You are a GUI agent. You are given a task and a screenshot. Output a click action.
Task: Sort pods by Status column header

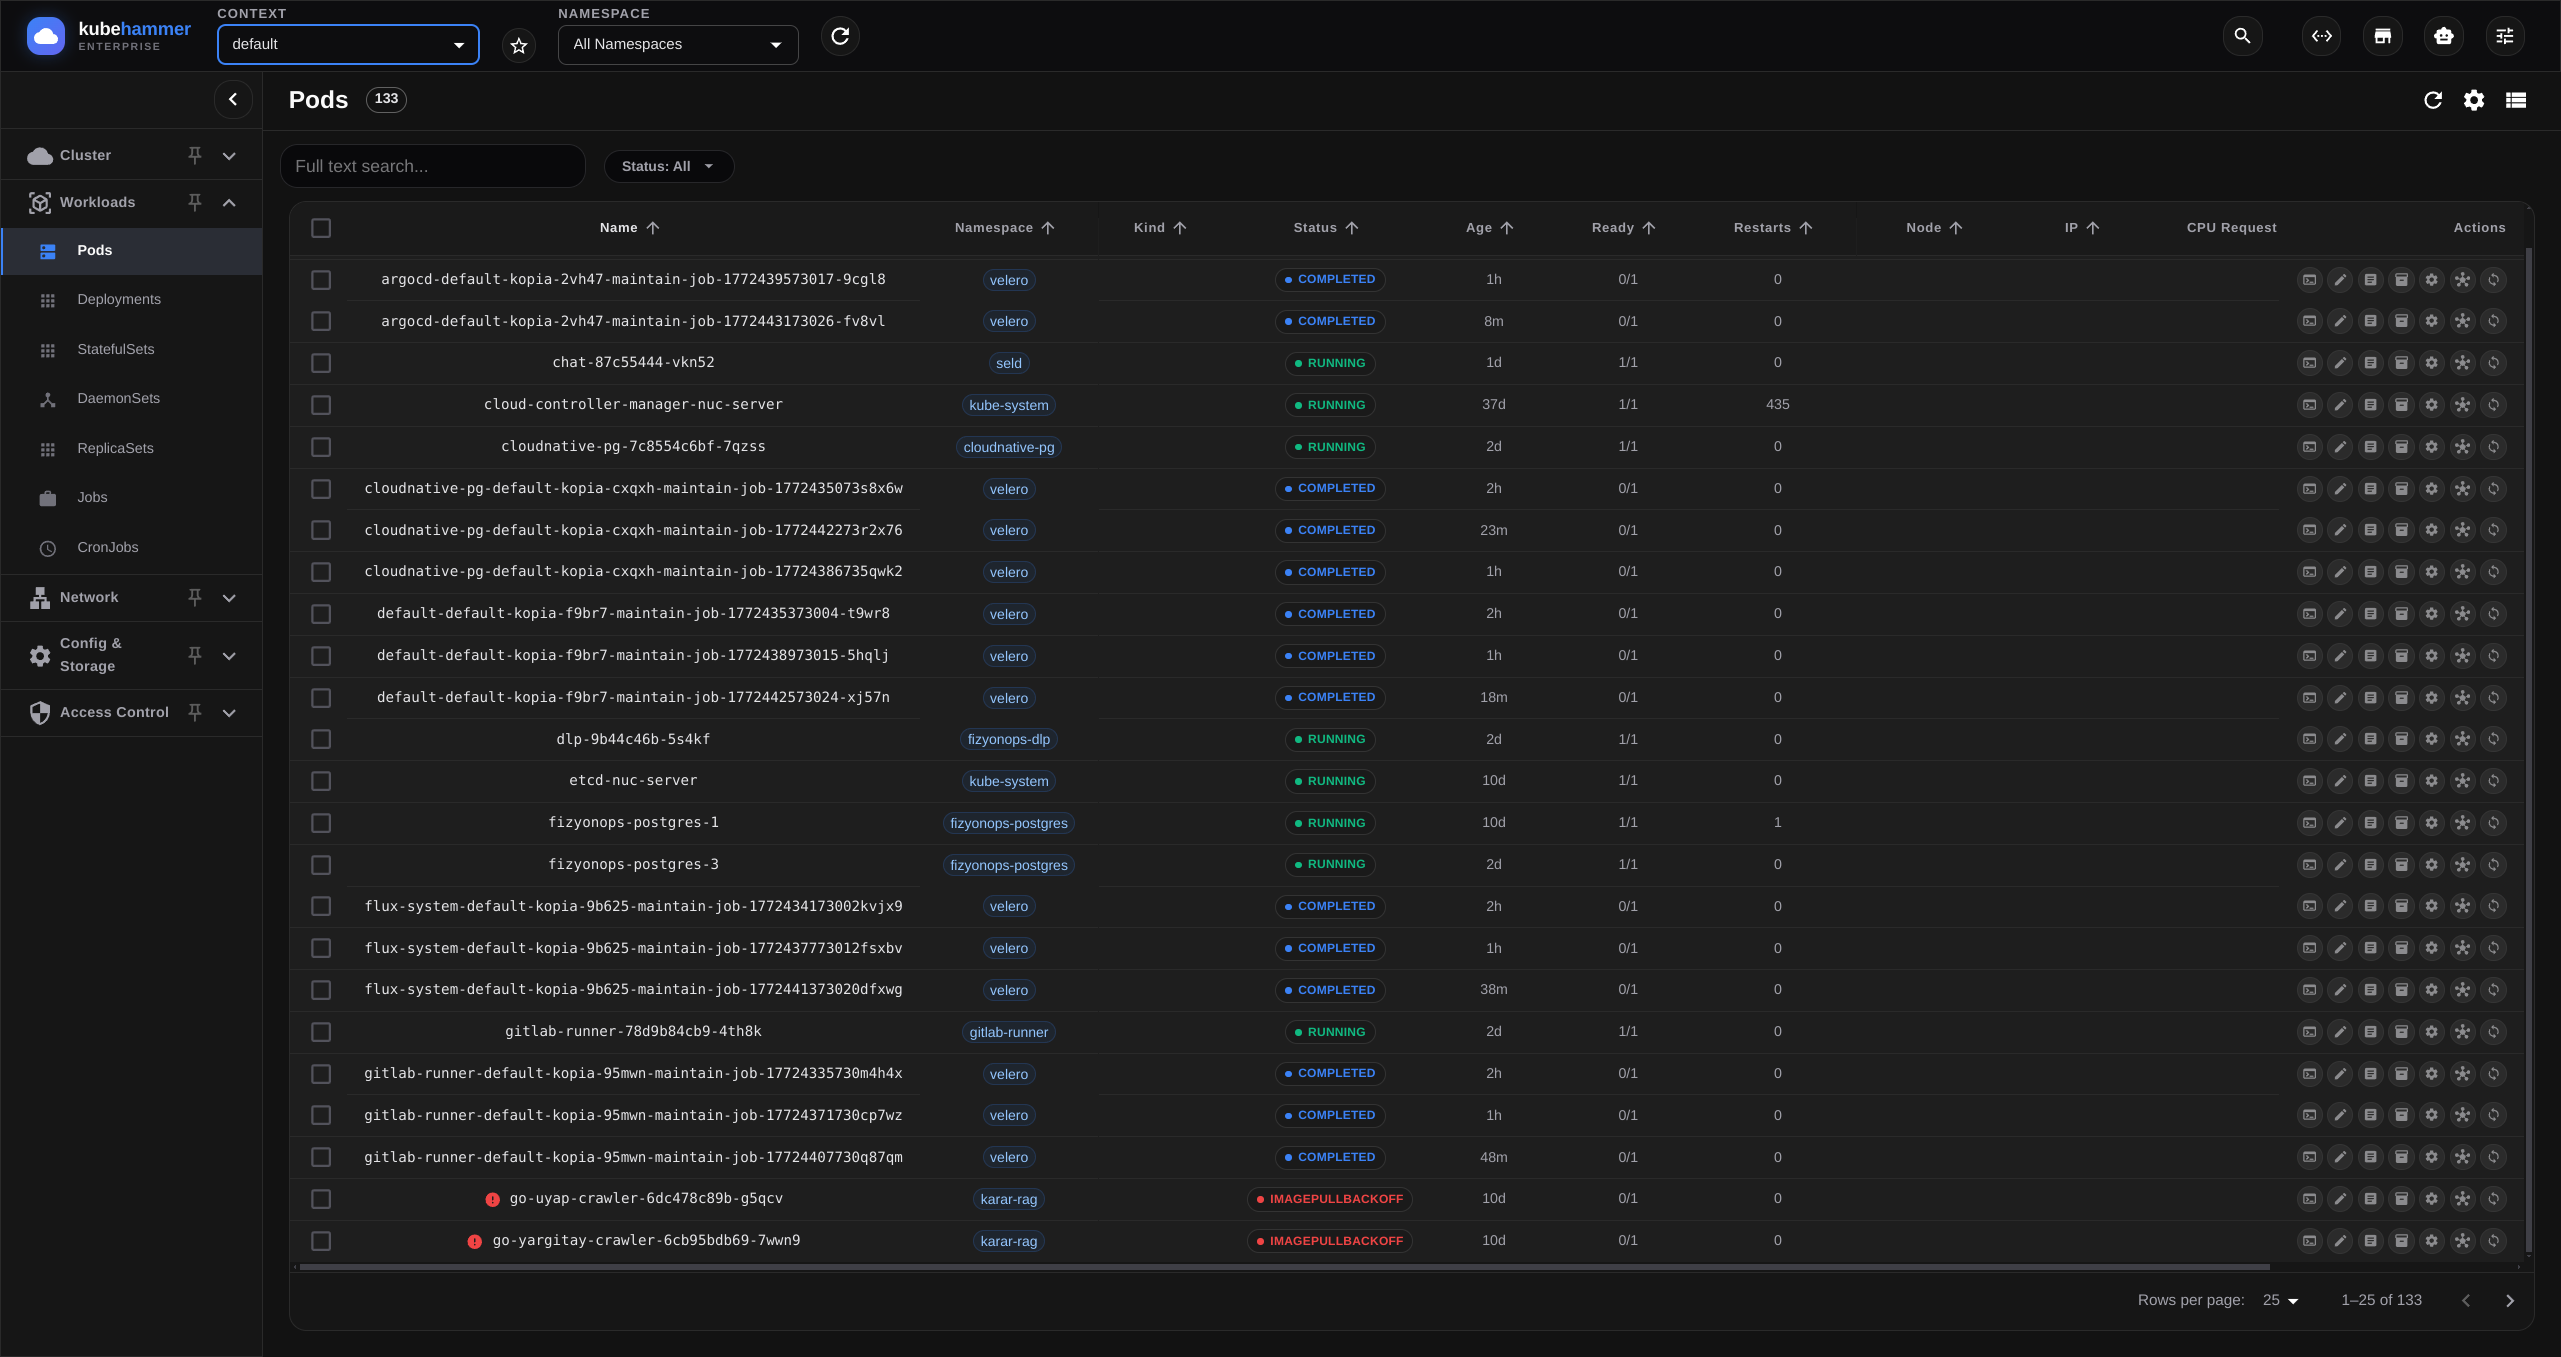[x=1325, y=228]
